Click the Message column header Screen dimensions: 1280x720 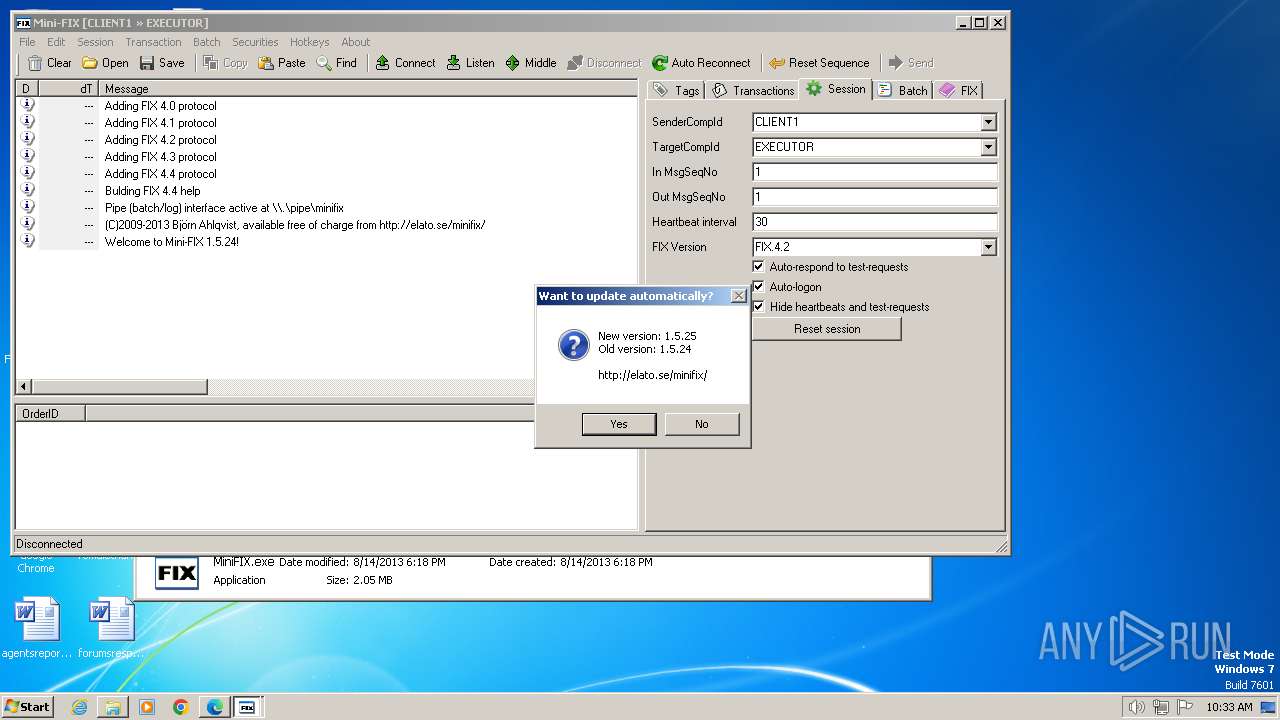coord(368,89)
